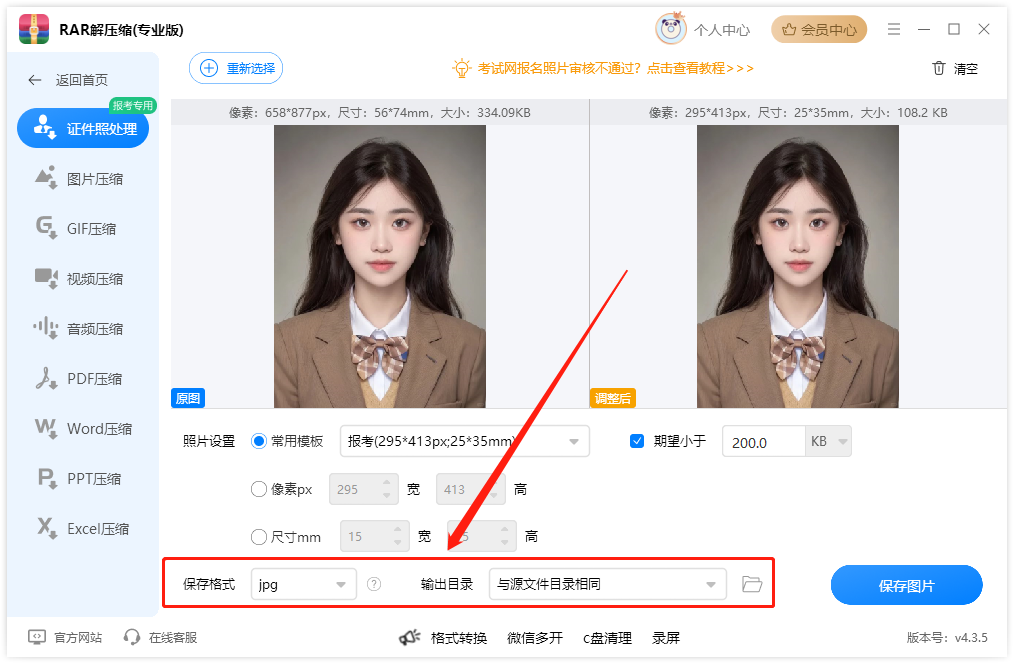Choose PPT压缩 in the sidebar
The height and width of the screenshot is (664, 1014).
79,478
